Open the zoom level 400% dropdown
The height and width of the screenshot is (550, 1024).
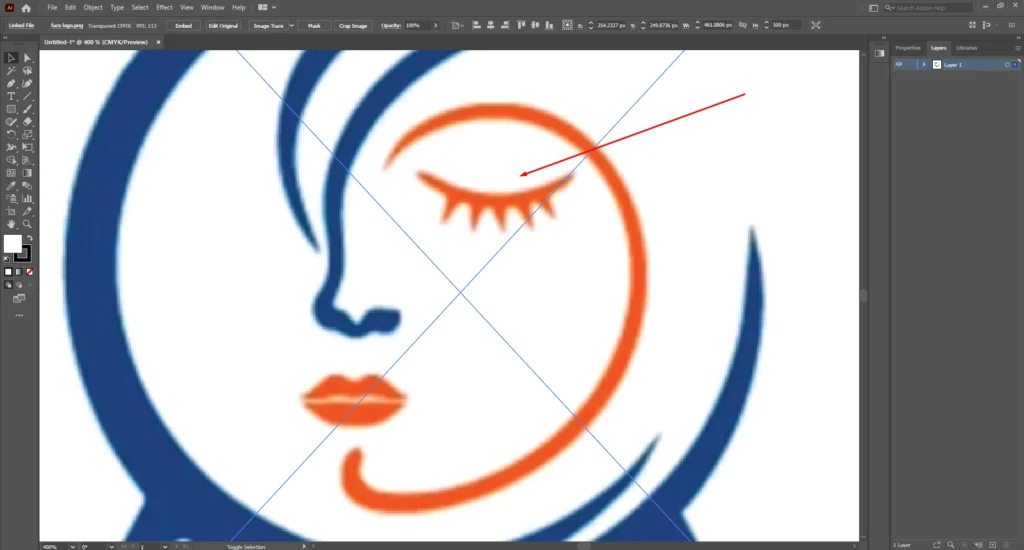(x=72, y=546)
